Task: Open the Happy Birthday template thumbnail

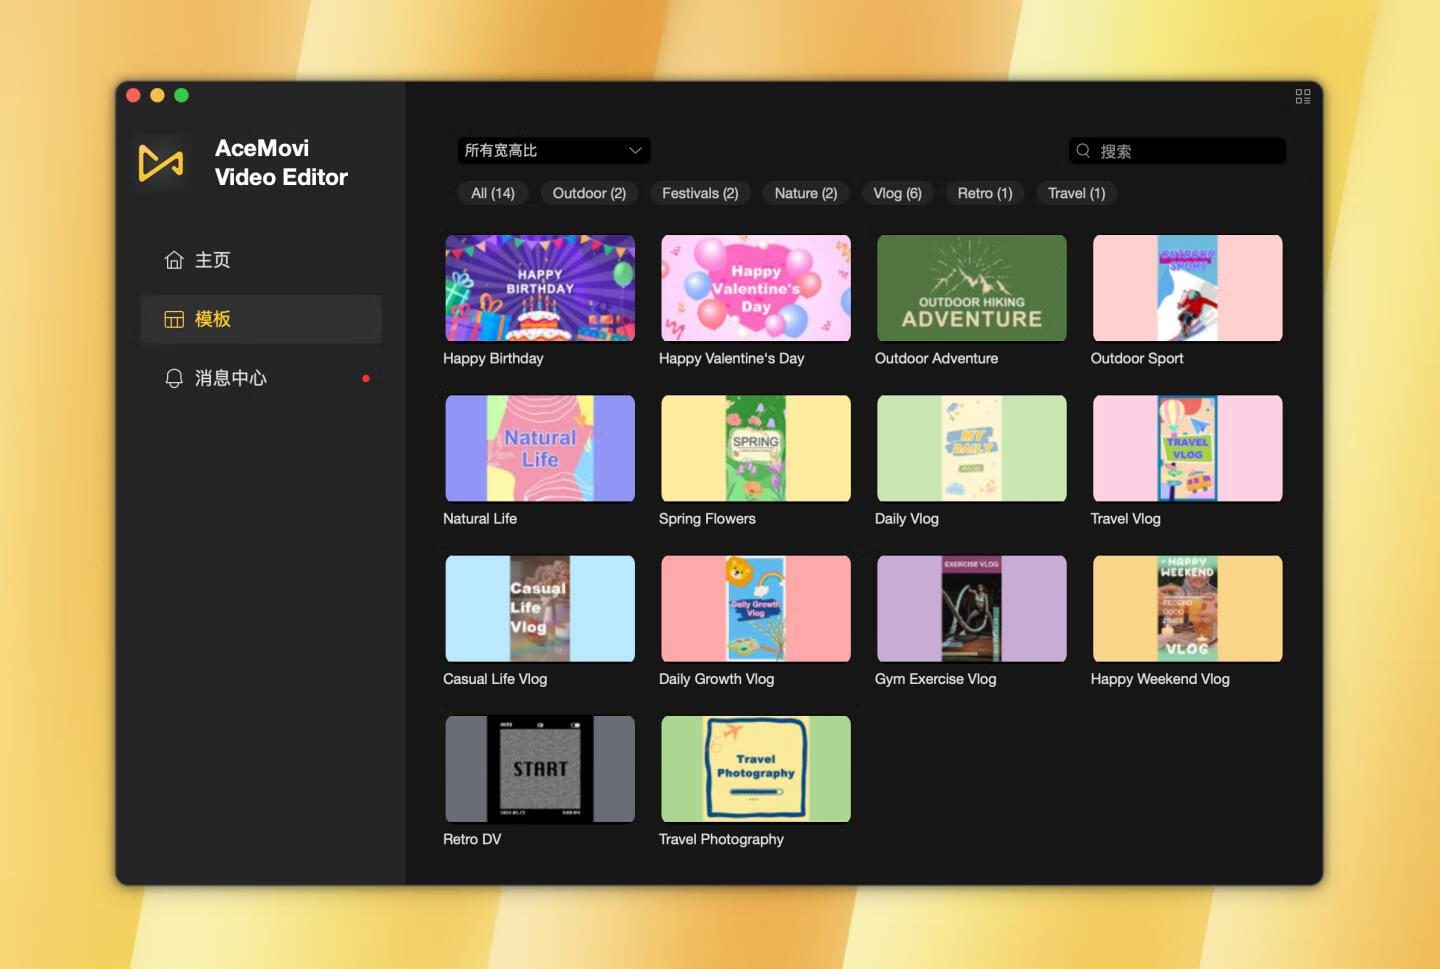Action: [x=540, y=288]
